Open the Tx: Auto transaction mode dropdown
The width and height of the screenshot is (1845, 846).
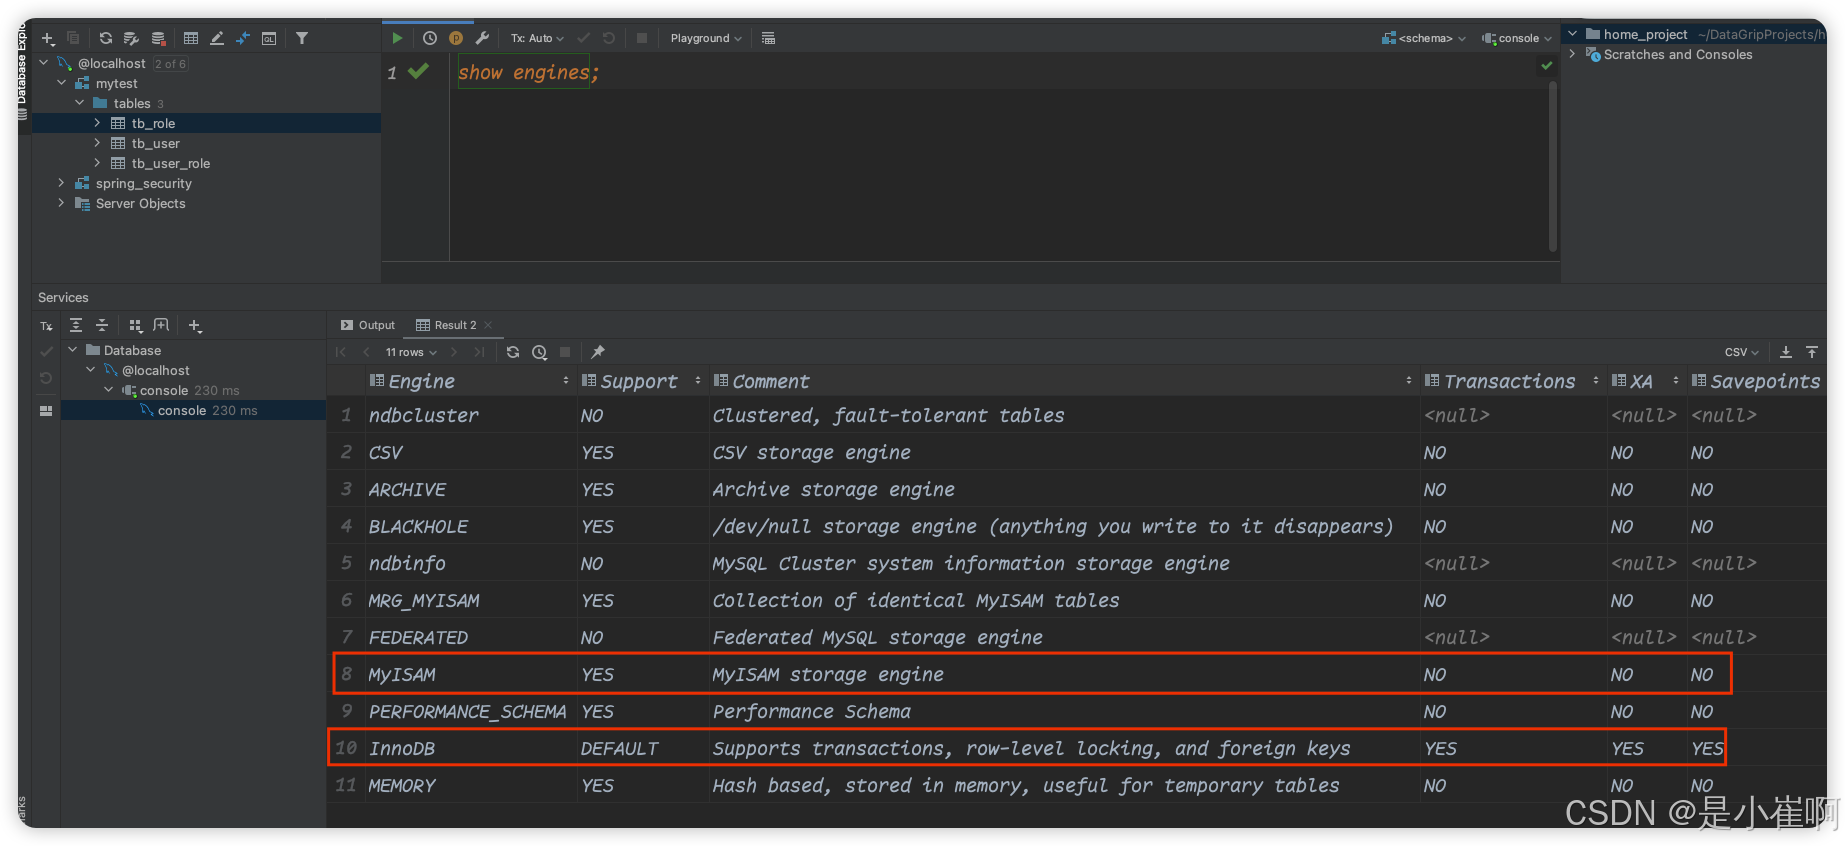(537, 38)
